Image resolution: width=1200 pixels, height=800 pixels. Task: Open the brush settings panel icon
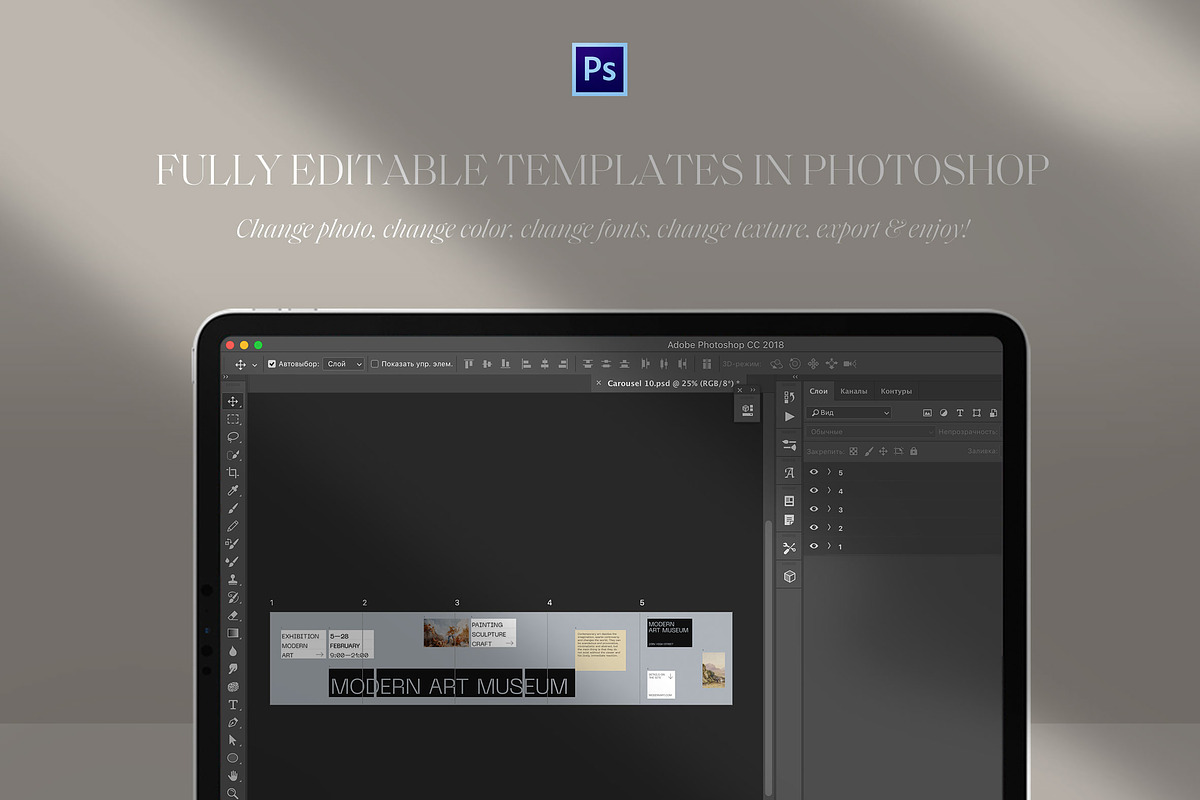(789, 445)
